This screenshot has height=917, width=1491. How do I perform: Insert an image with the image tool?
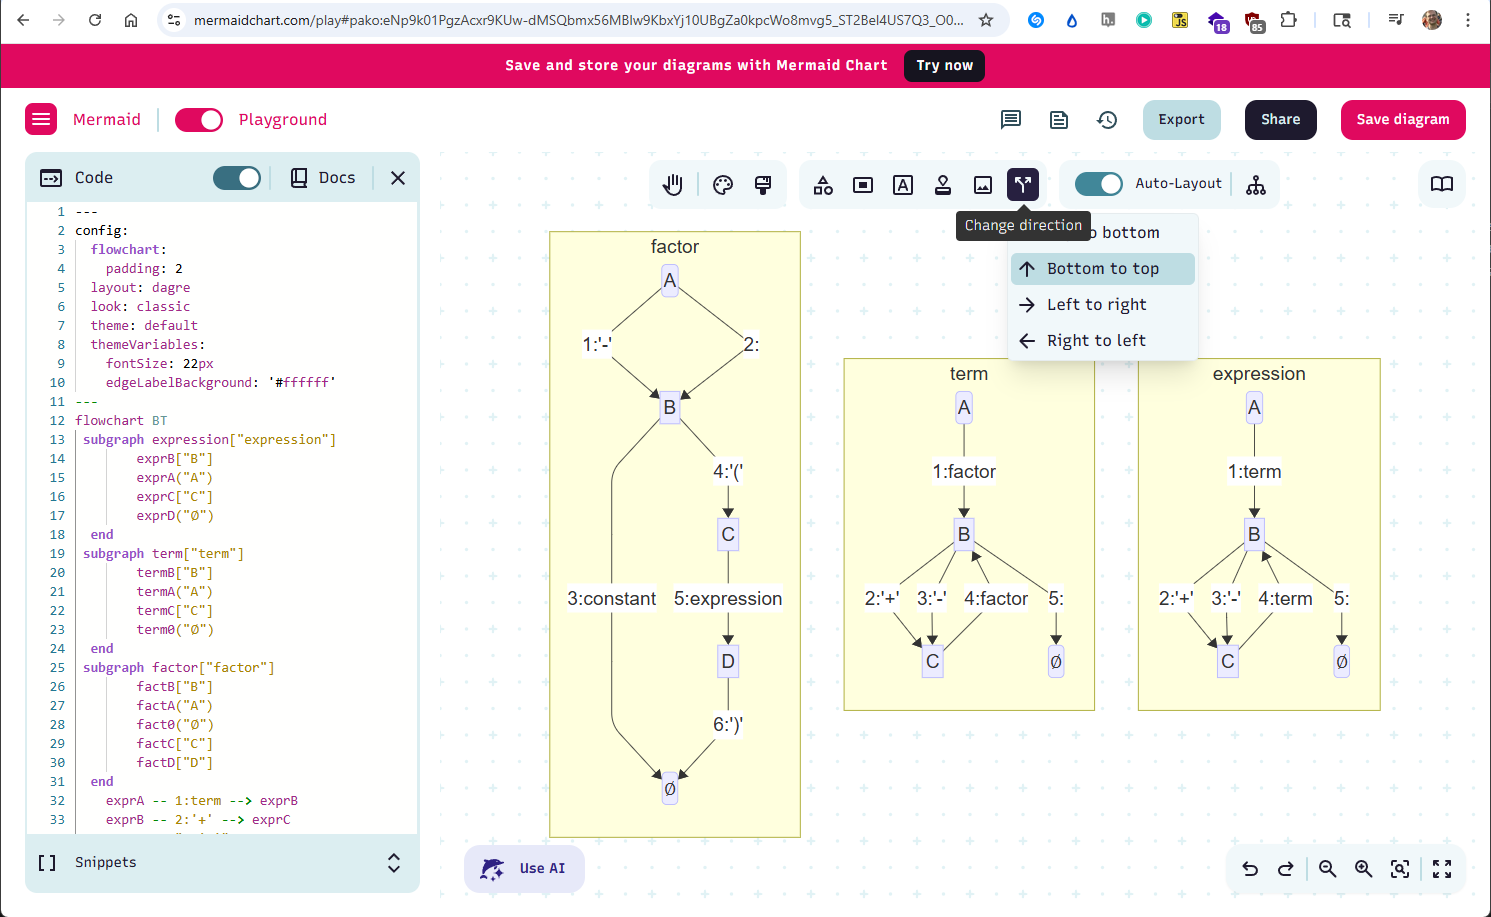[983, 184]
